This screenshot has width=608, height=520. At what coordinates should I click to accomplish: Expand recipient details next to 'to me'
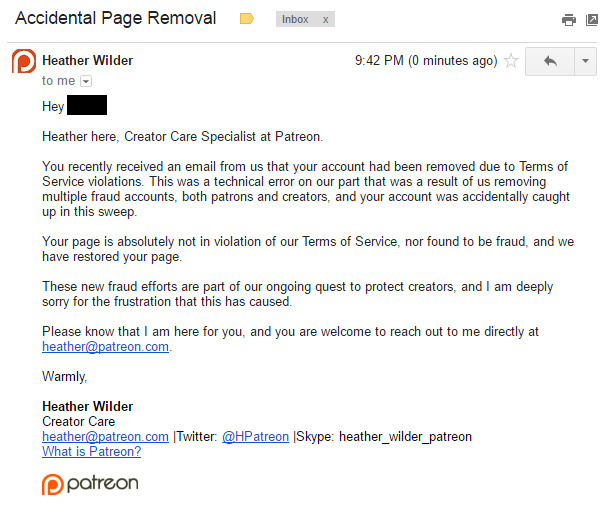point(86,81)
